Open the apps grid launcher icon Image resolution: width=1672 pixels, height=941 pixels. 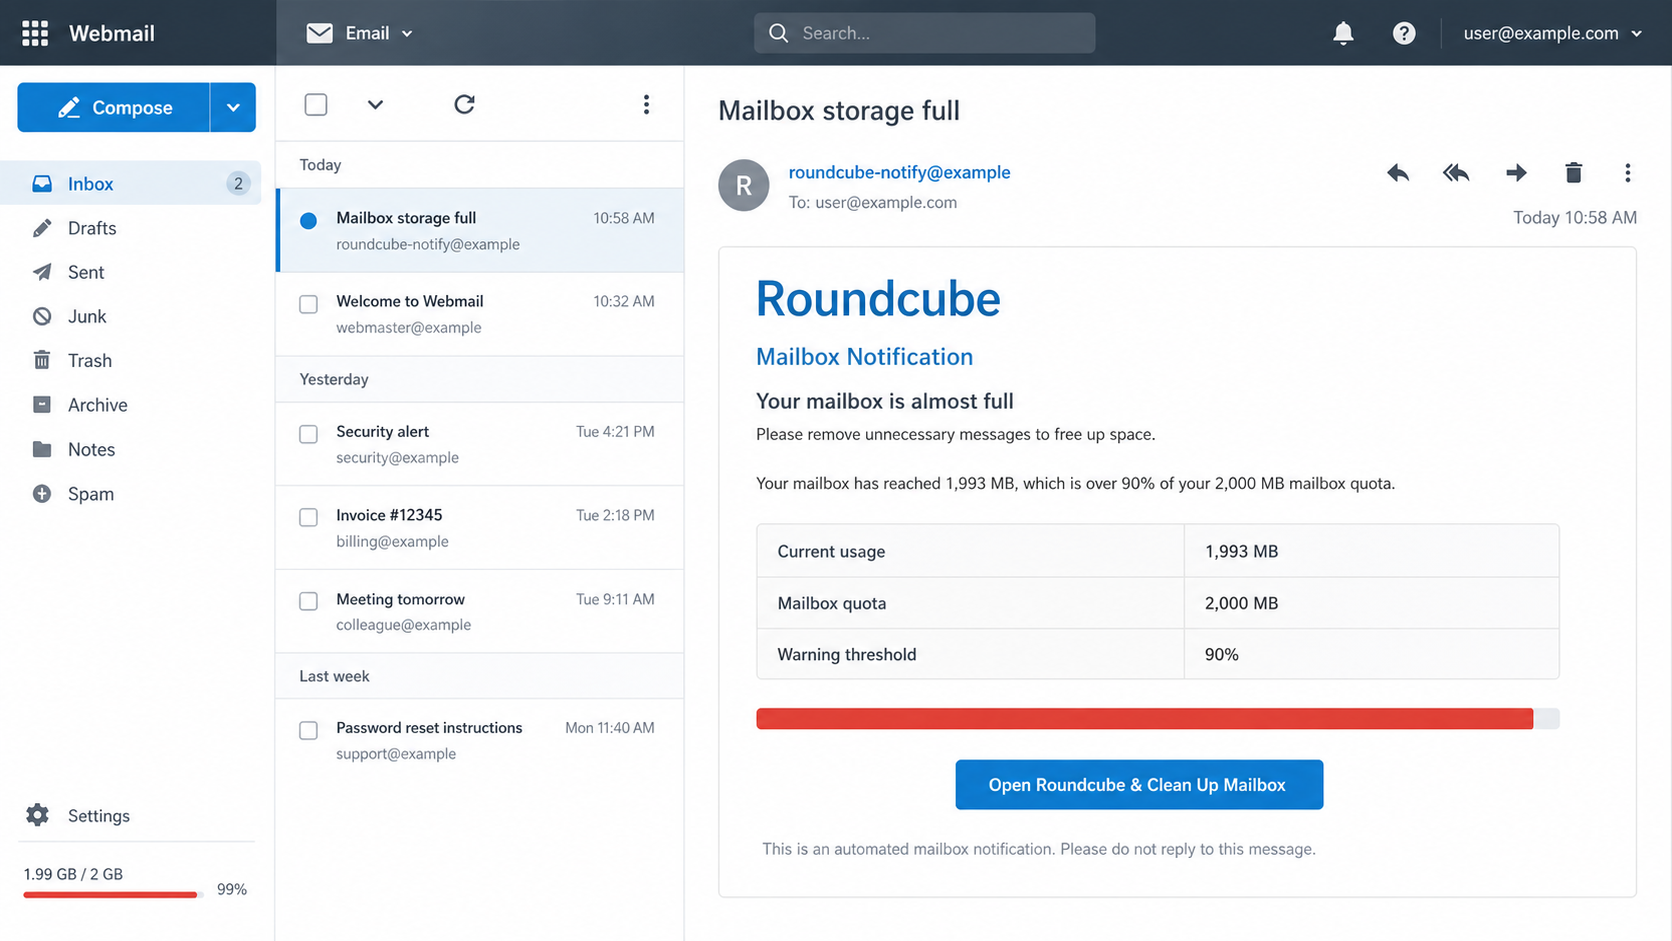(35, 33)
